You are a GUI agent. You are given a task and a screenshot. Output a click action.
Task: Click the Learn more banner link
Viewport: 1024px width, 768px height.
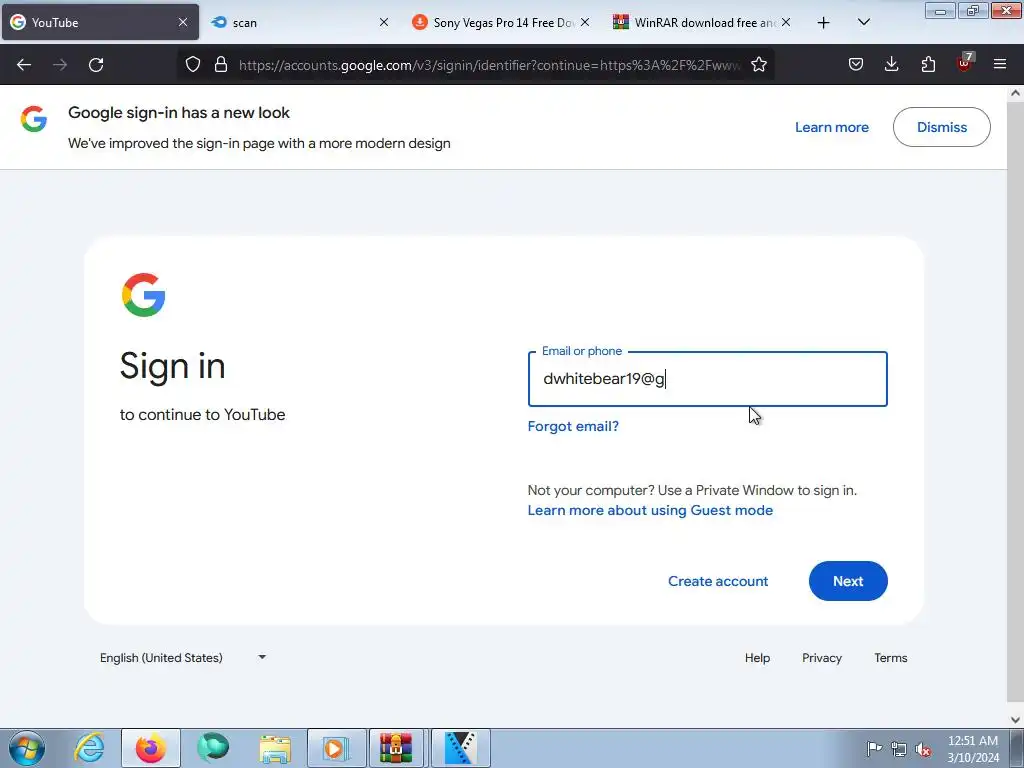pyautogui.click(x=831, y=127)
